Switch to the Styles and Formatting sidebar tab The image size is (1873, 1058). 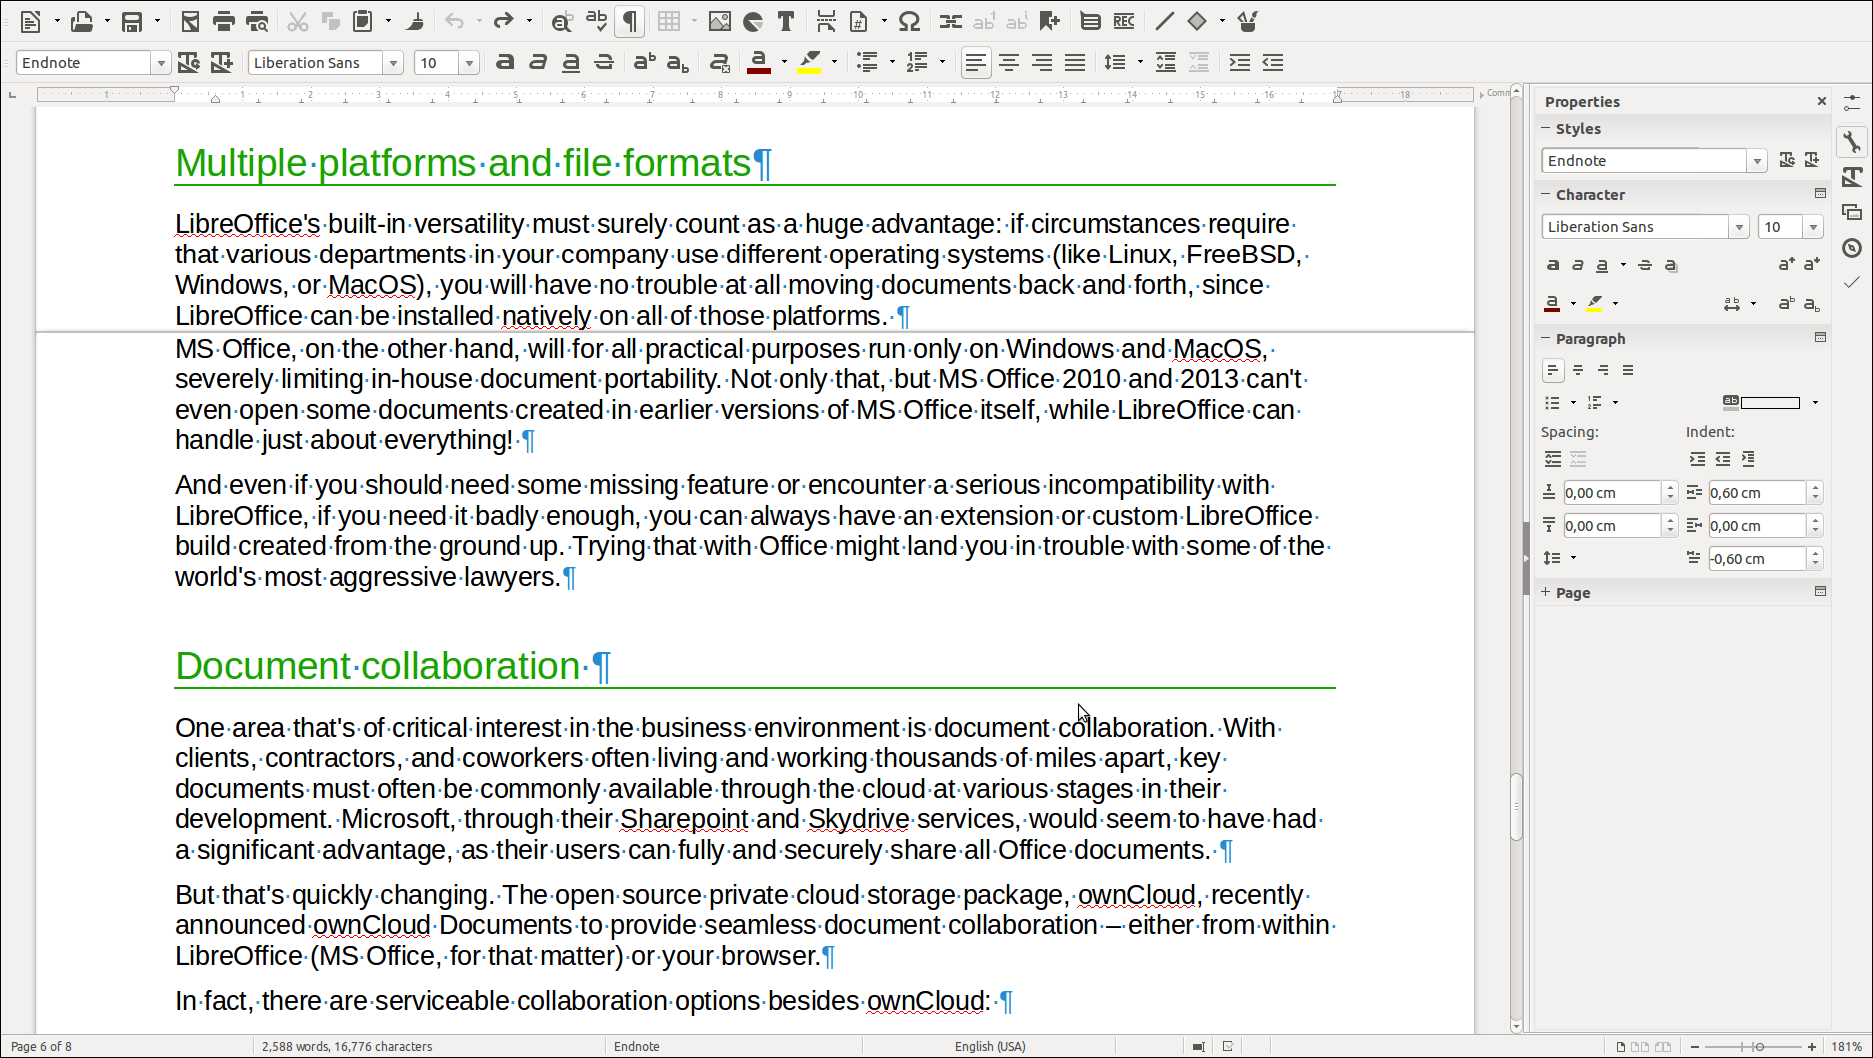[1852, 177]
